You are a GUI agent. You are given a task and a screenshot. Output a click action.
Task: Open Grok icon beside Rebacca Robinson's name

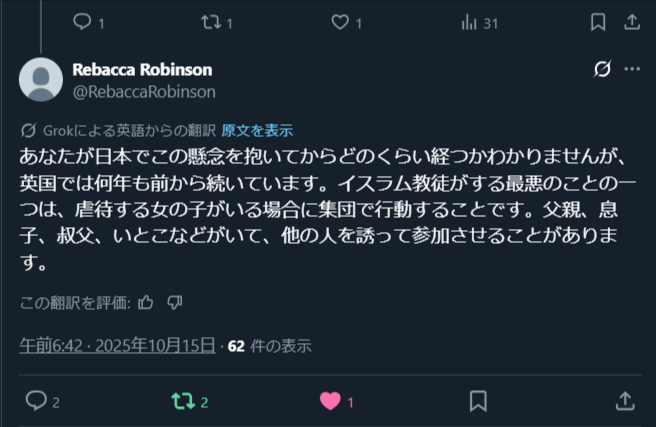(x=602, y=69)
